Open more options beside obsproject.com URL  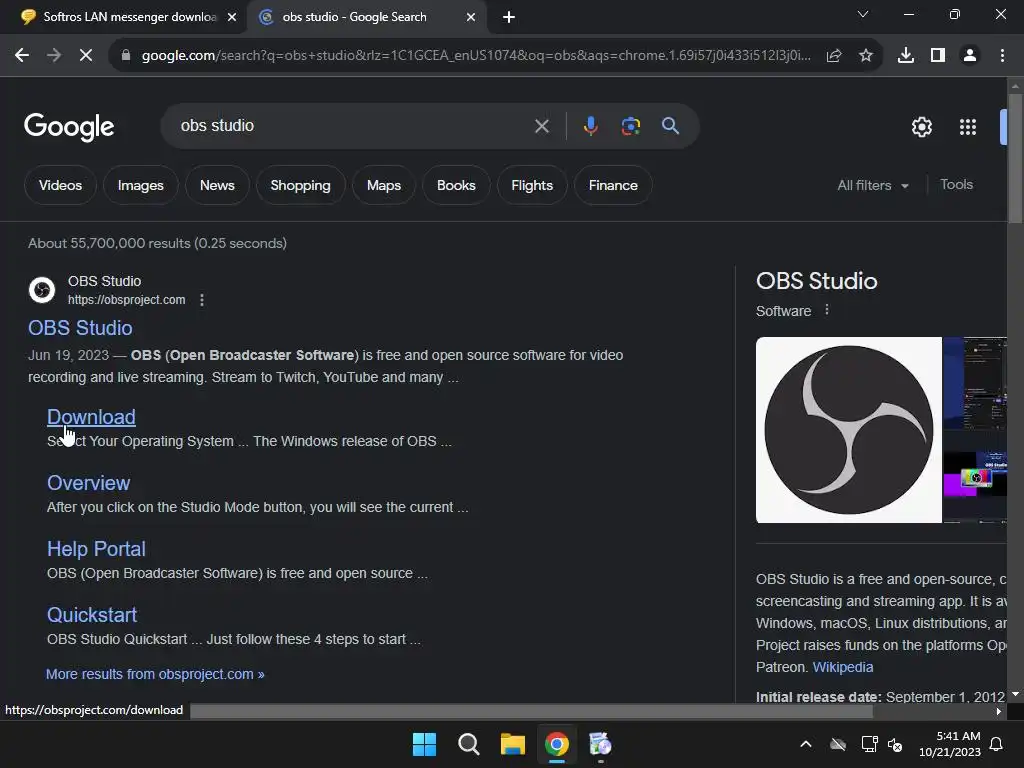[x=202, y=300]
